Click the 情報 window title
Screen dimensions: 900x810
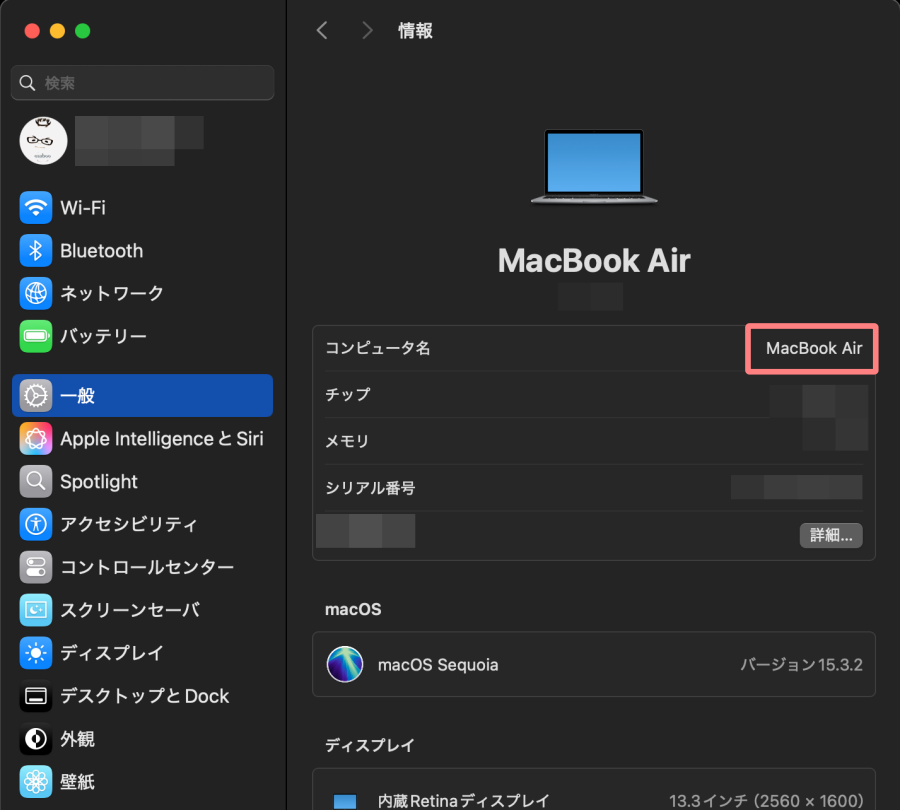[416, 30]
